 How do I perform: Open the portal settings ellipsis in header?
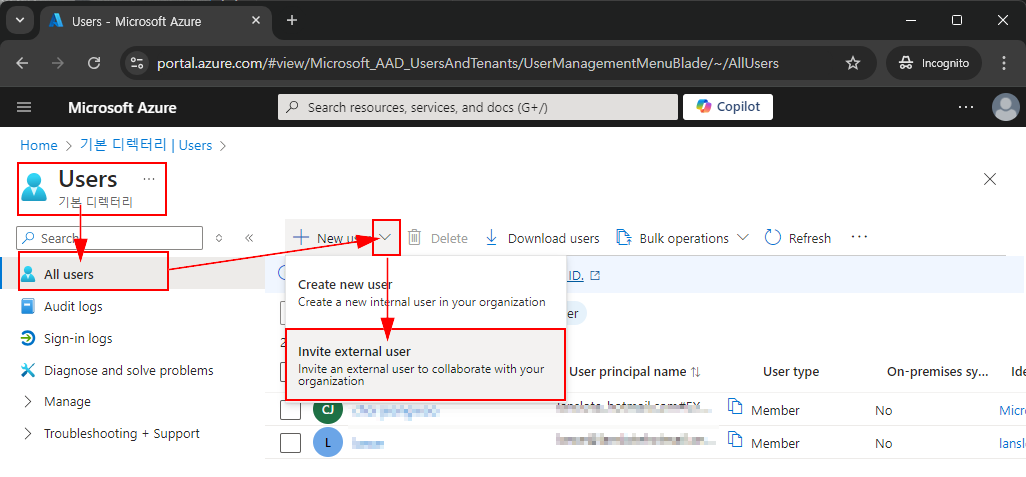click(966, 107)
